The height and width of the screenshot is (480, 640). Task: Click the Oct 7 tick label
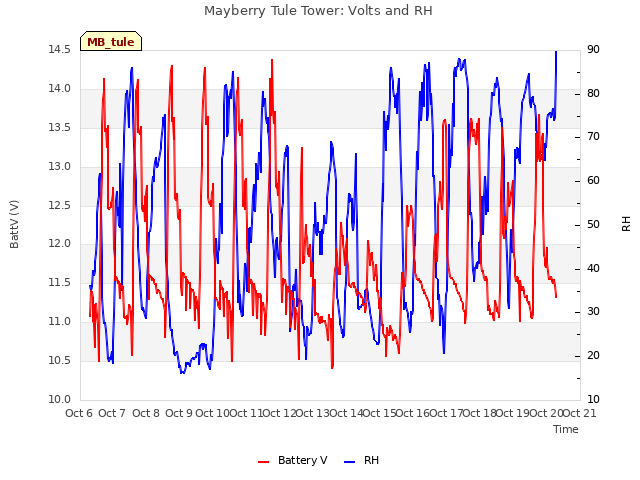point(112,413)
